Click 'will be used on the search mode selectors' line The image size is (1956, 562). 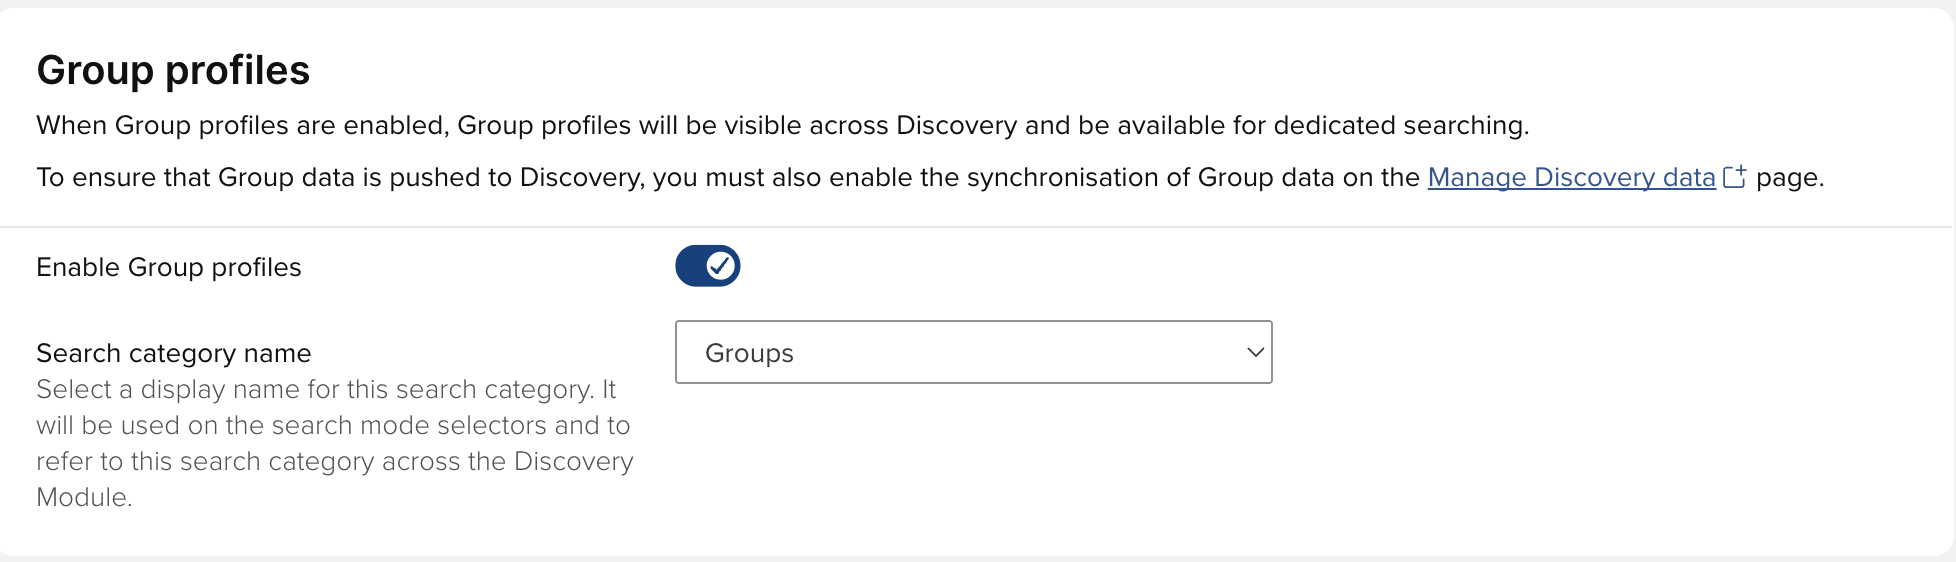332,425
